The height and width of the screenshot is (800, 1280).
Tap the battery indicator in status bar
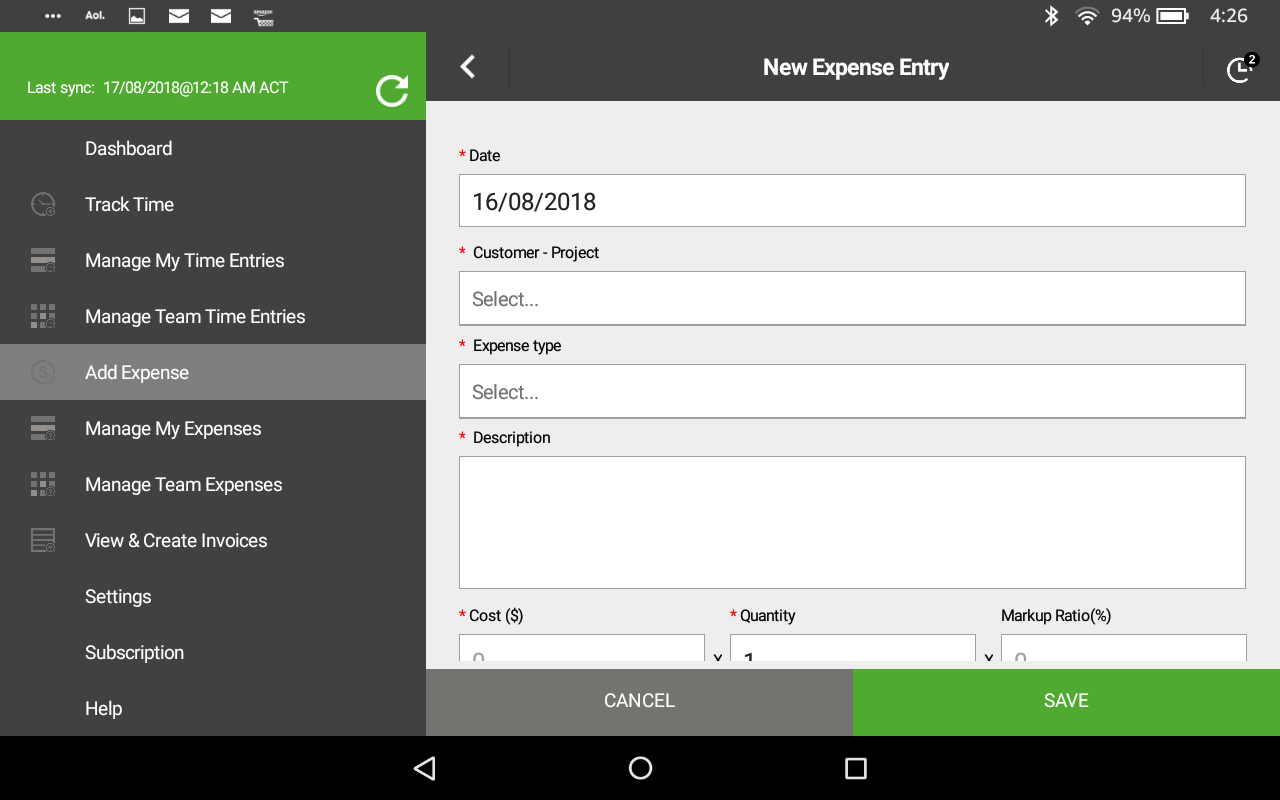click(x=1173, y=16)
